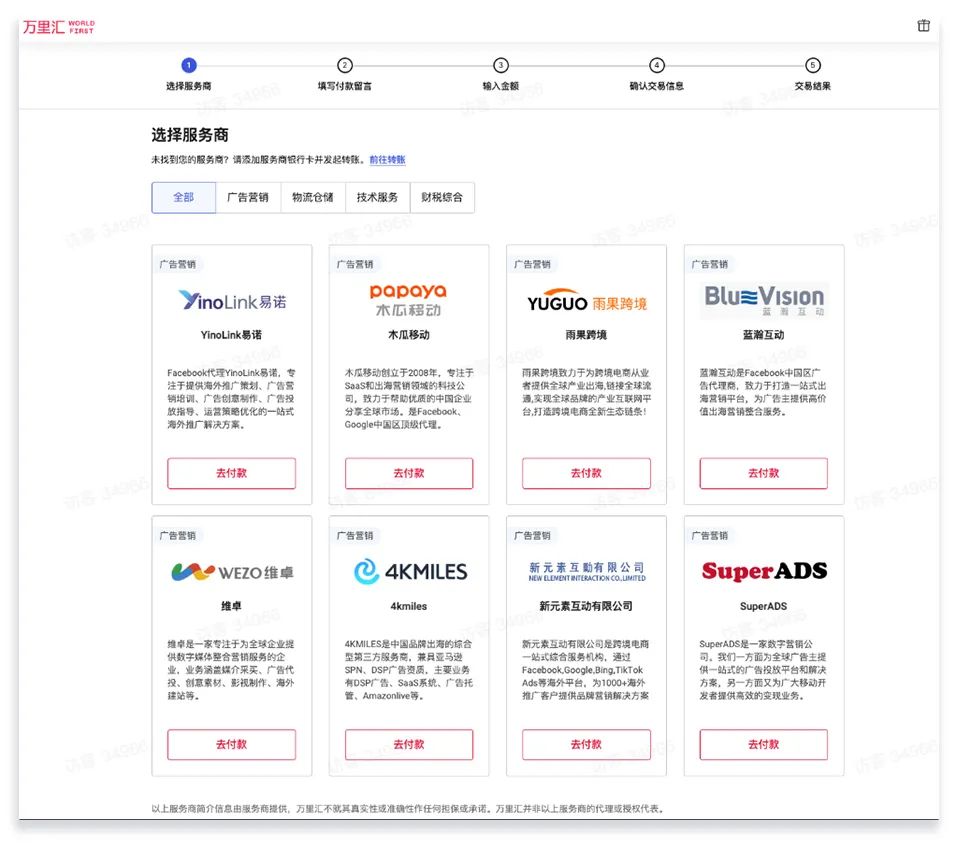Click 去付款 under 4kmiles card

(408, 744)
